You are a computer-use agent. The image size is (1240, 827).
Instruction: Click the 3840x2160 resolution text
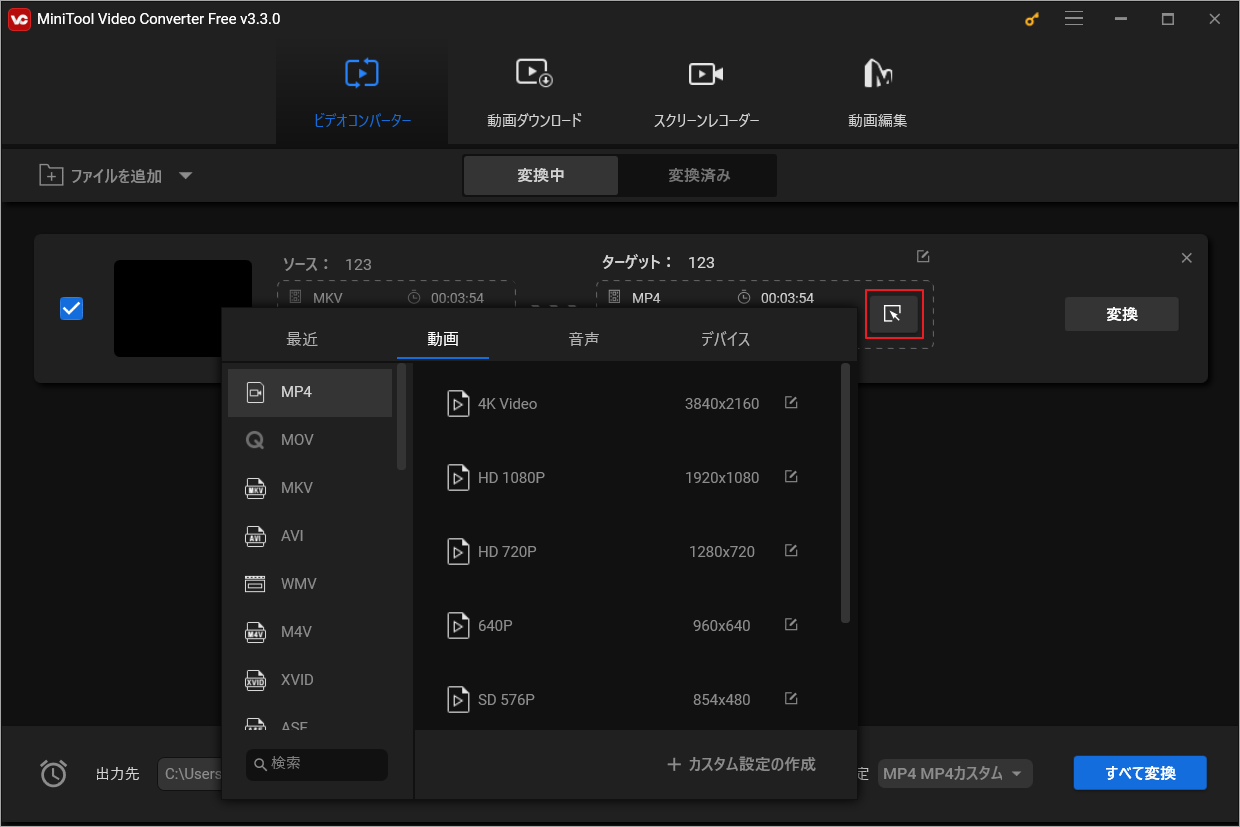[722, 404]
